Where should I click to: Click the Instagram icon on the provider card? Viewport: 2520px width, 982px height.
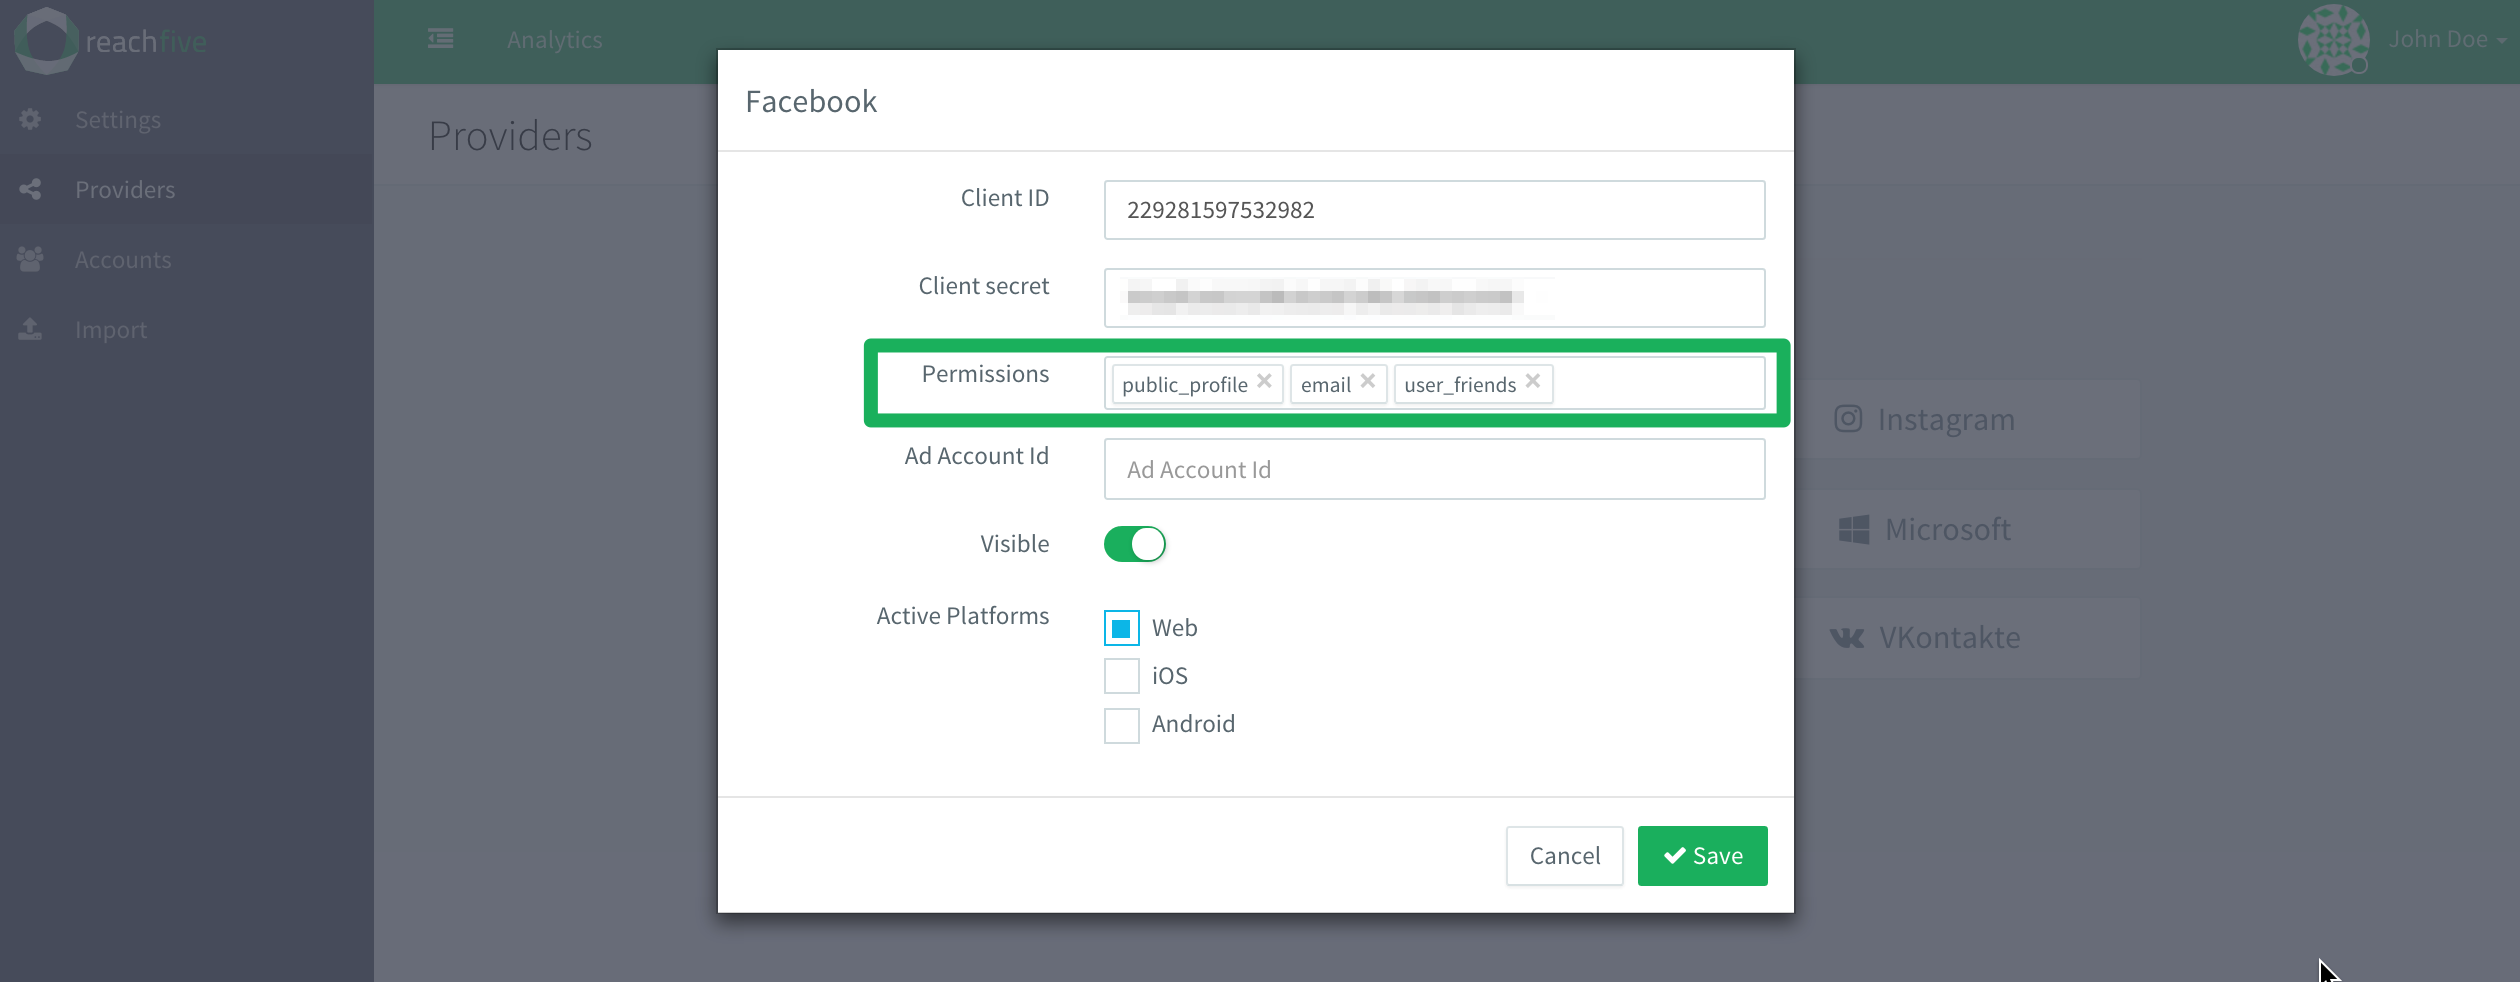[x=1848, y=418]
